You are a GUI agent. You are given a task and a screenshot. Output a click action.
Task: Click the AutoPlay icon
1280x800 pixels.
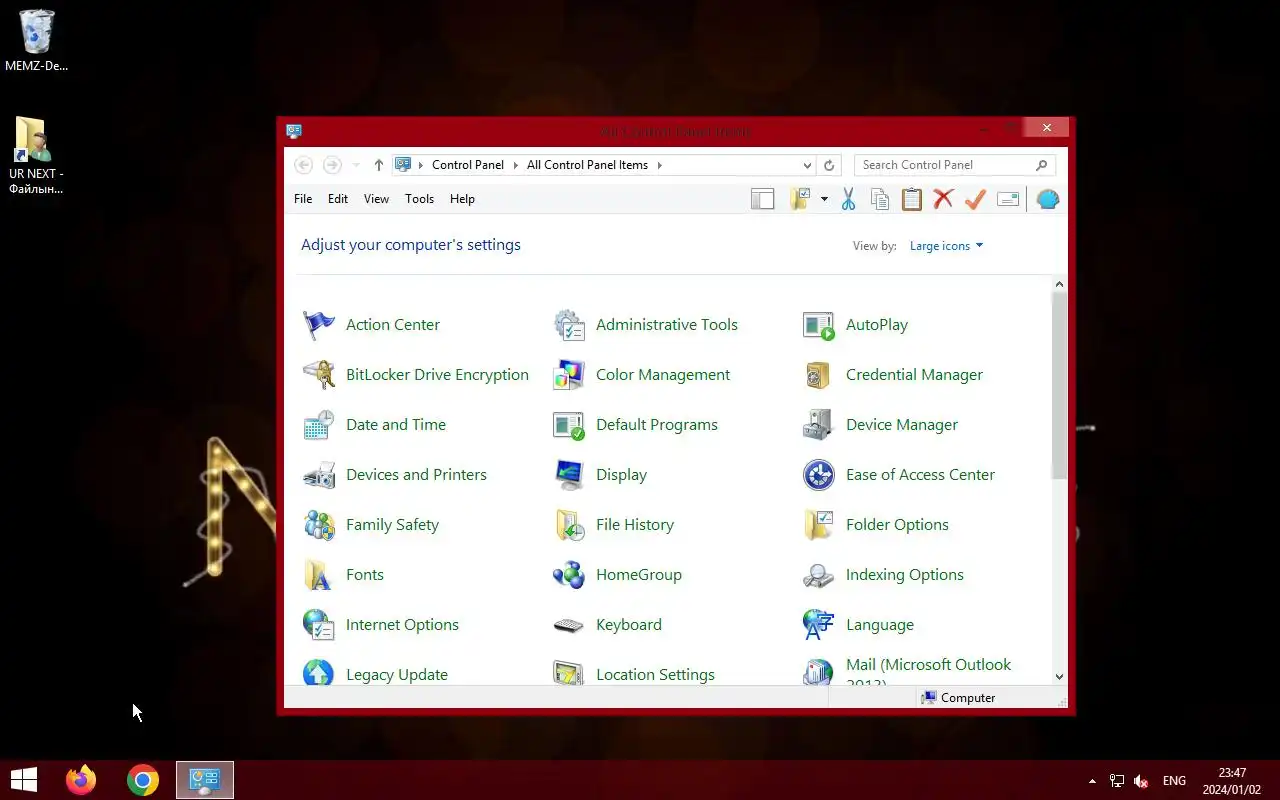tap(819, 325)
